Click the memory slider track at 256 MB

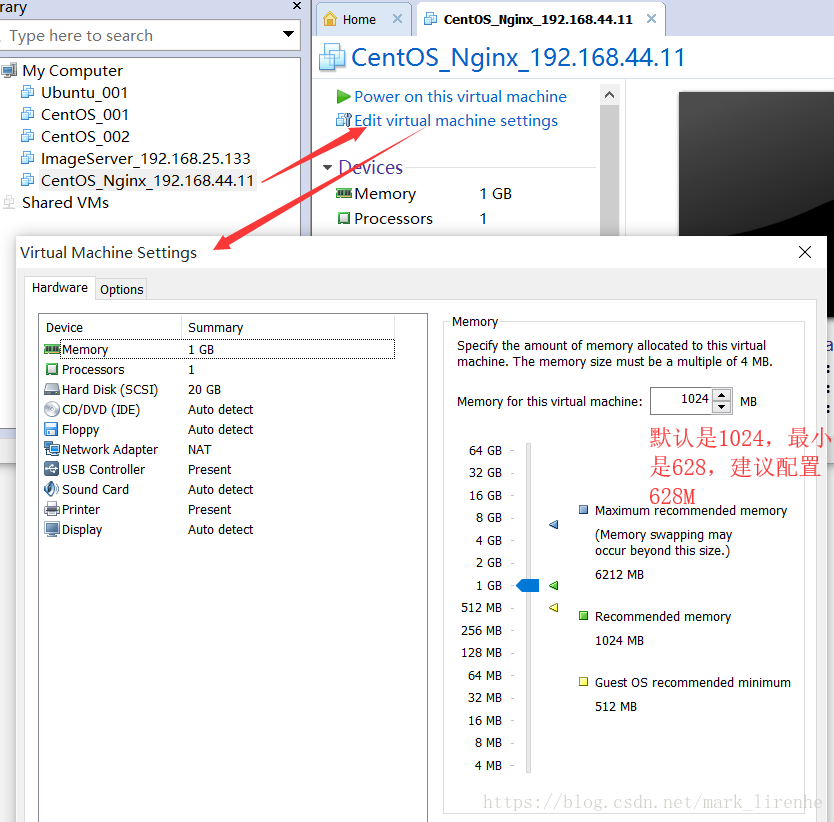point(528,630)
